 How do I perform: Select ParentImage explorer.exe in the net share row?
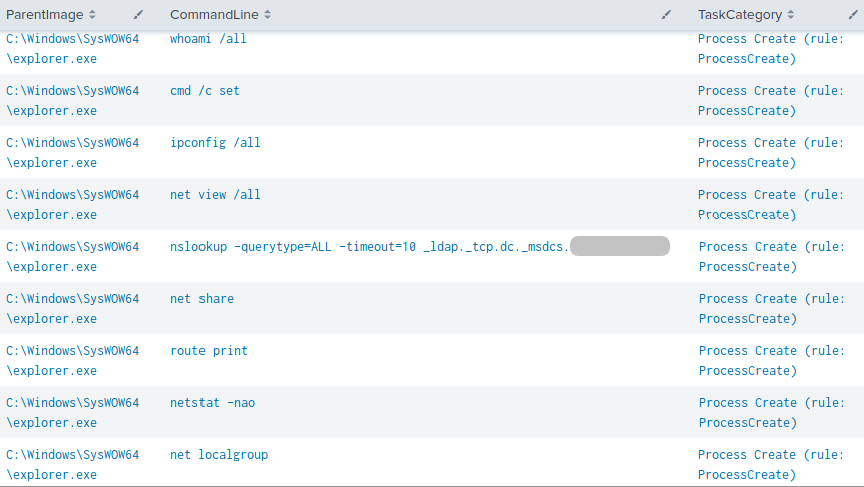(72, 309)
